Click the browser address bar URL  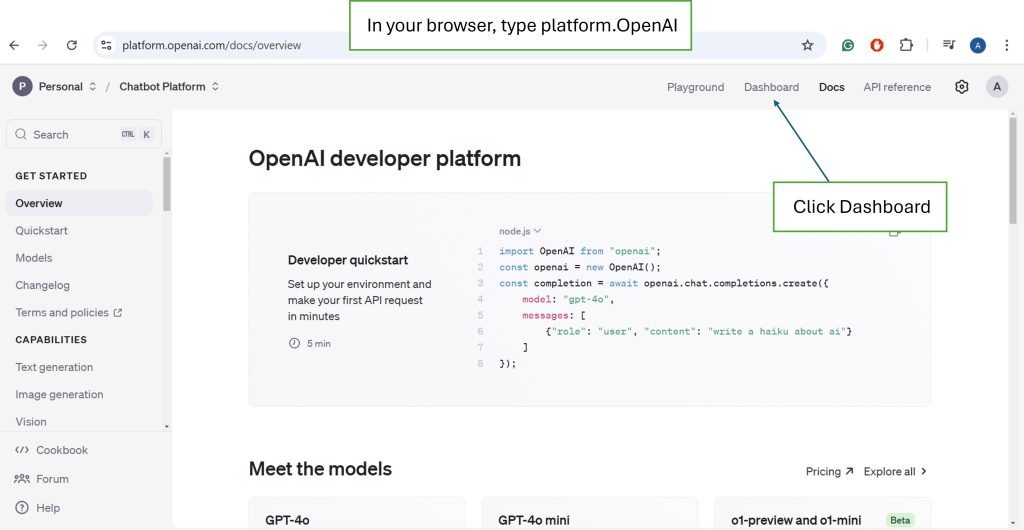point(212,45)
